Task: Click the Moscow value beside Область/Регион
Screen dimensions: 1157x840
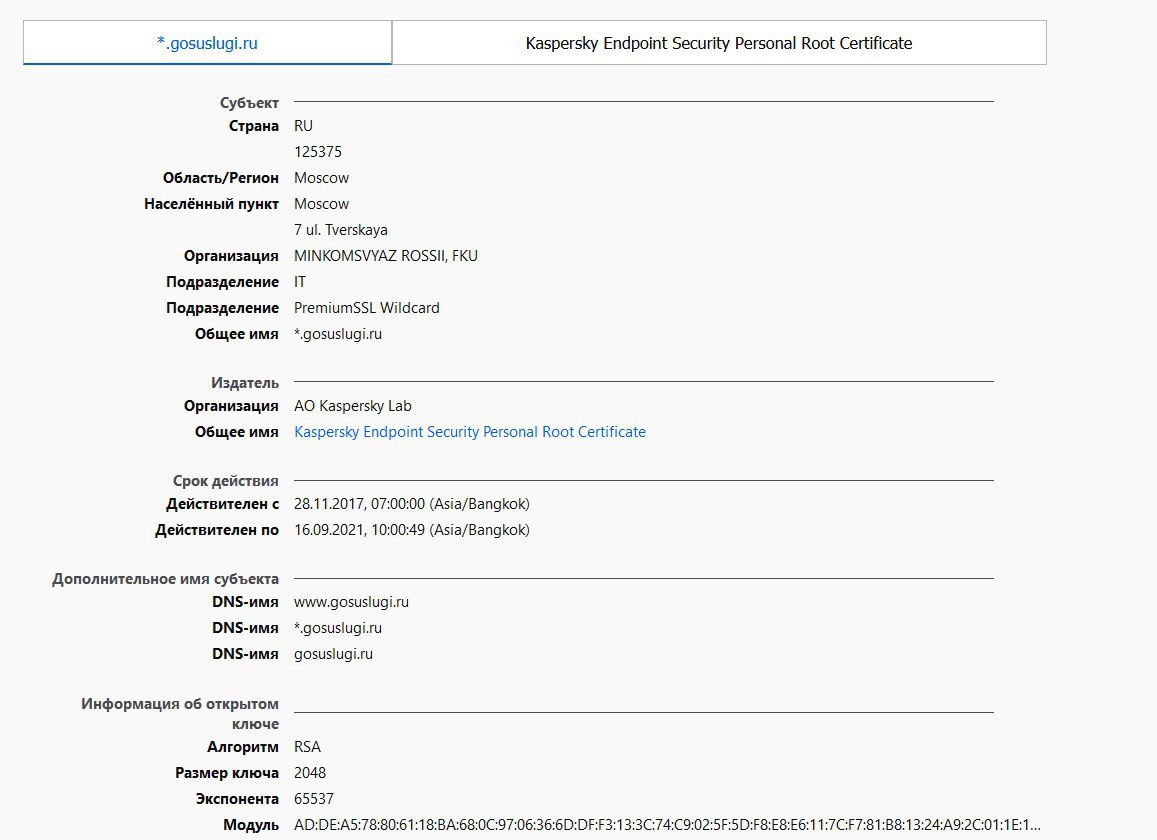Action: 321,178
